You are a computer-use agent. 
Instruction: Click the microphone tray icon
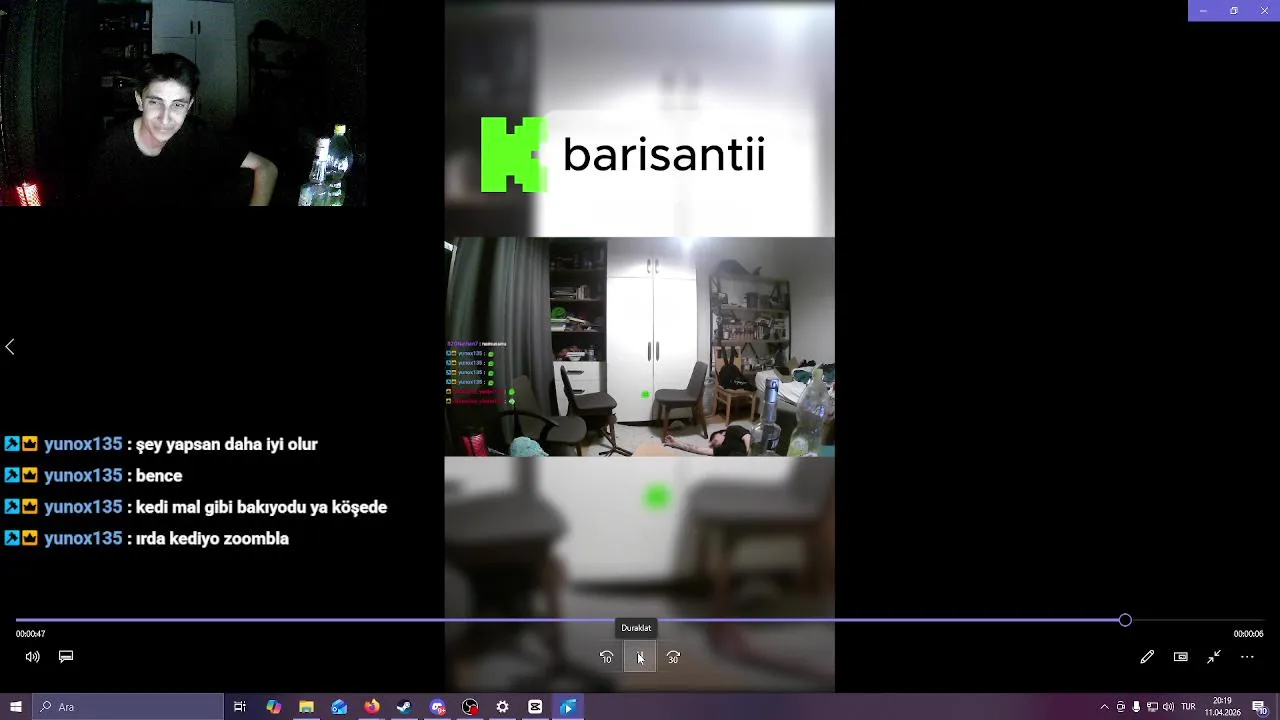1136,707
